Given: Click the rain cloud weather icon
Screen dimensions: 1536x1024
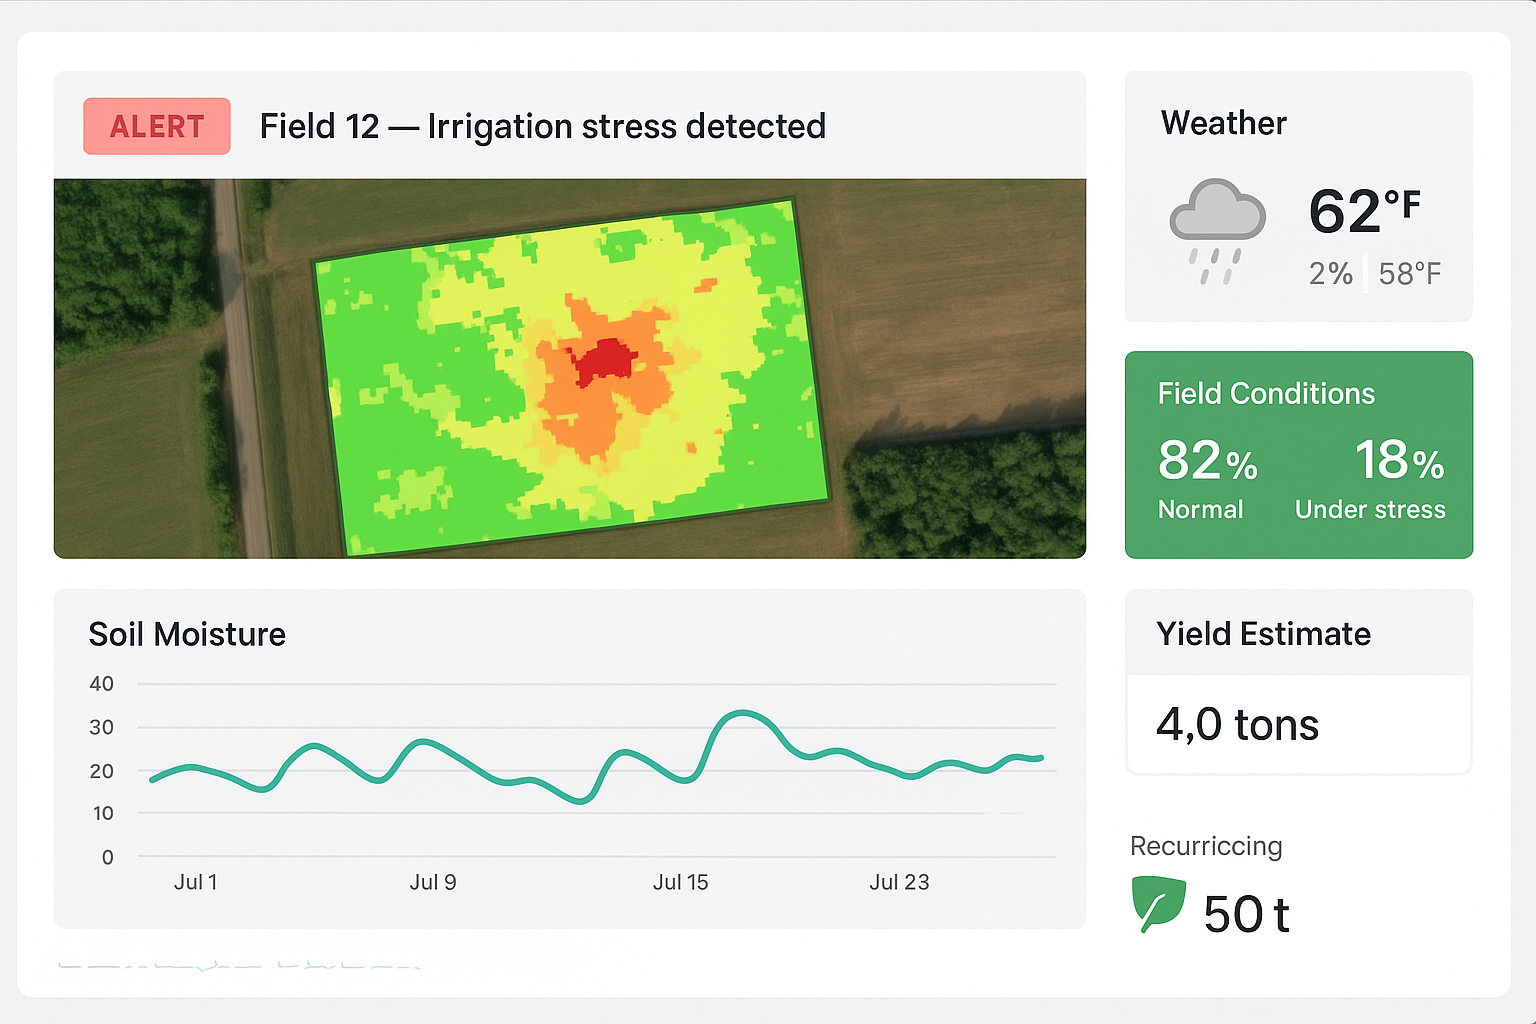Looking at the screenshot, I should (x=1217, y=230).
